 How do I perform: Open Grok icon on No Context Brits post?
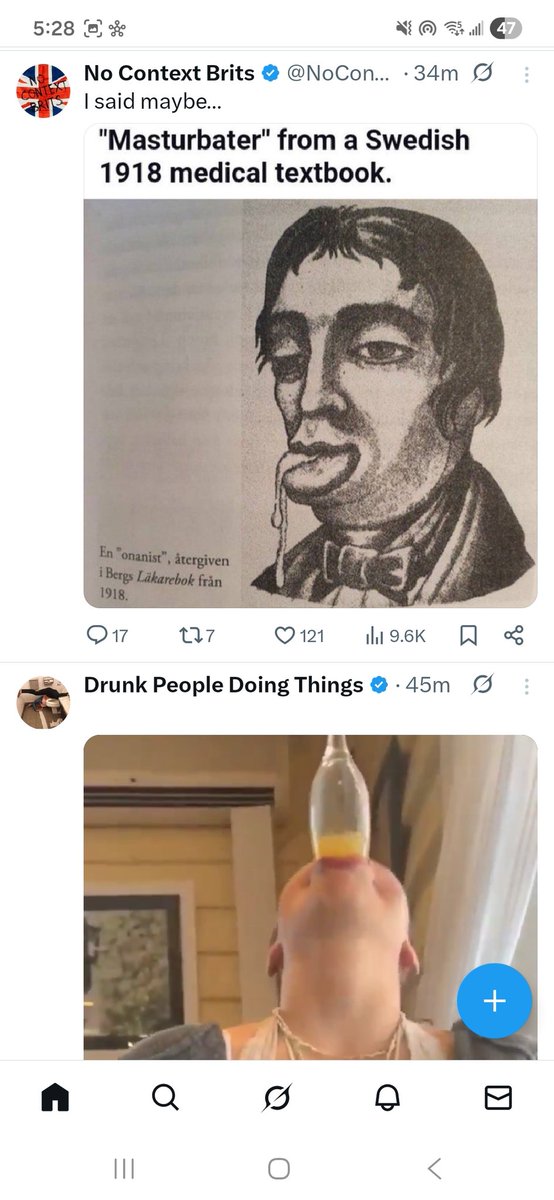click(x=482, y=73)
